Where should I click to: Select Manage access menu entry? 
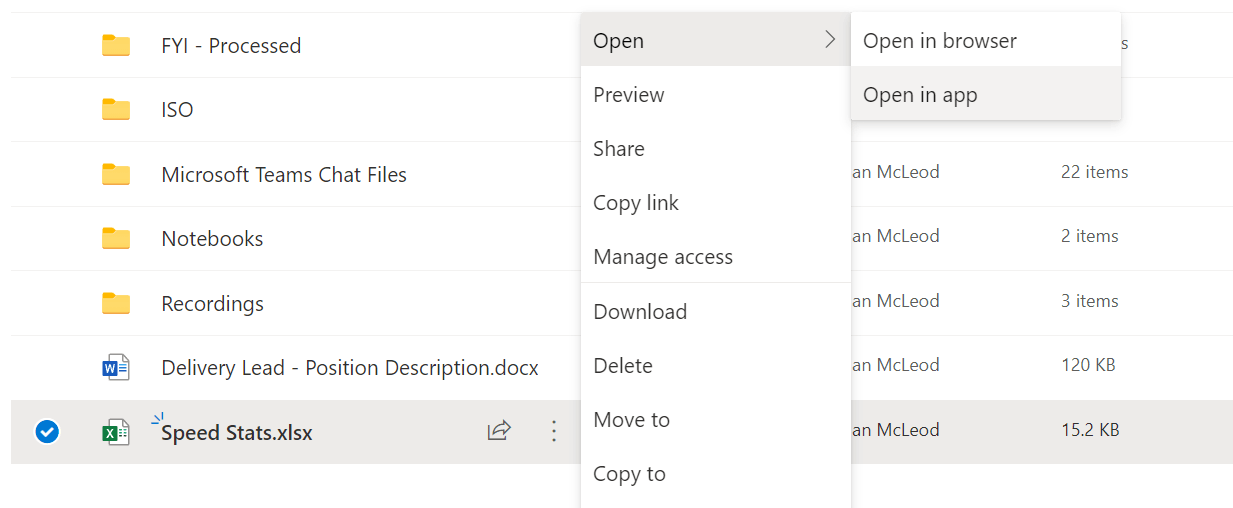[662, 257]
